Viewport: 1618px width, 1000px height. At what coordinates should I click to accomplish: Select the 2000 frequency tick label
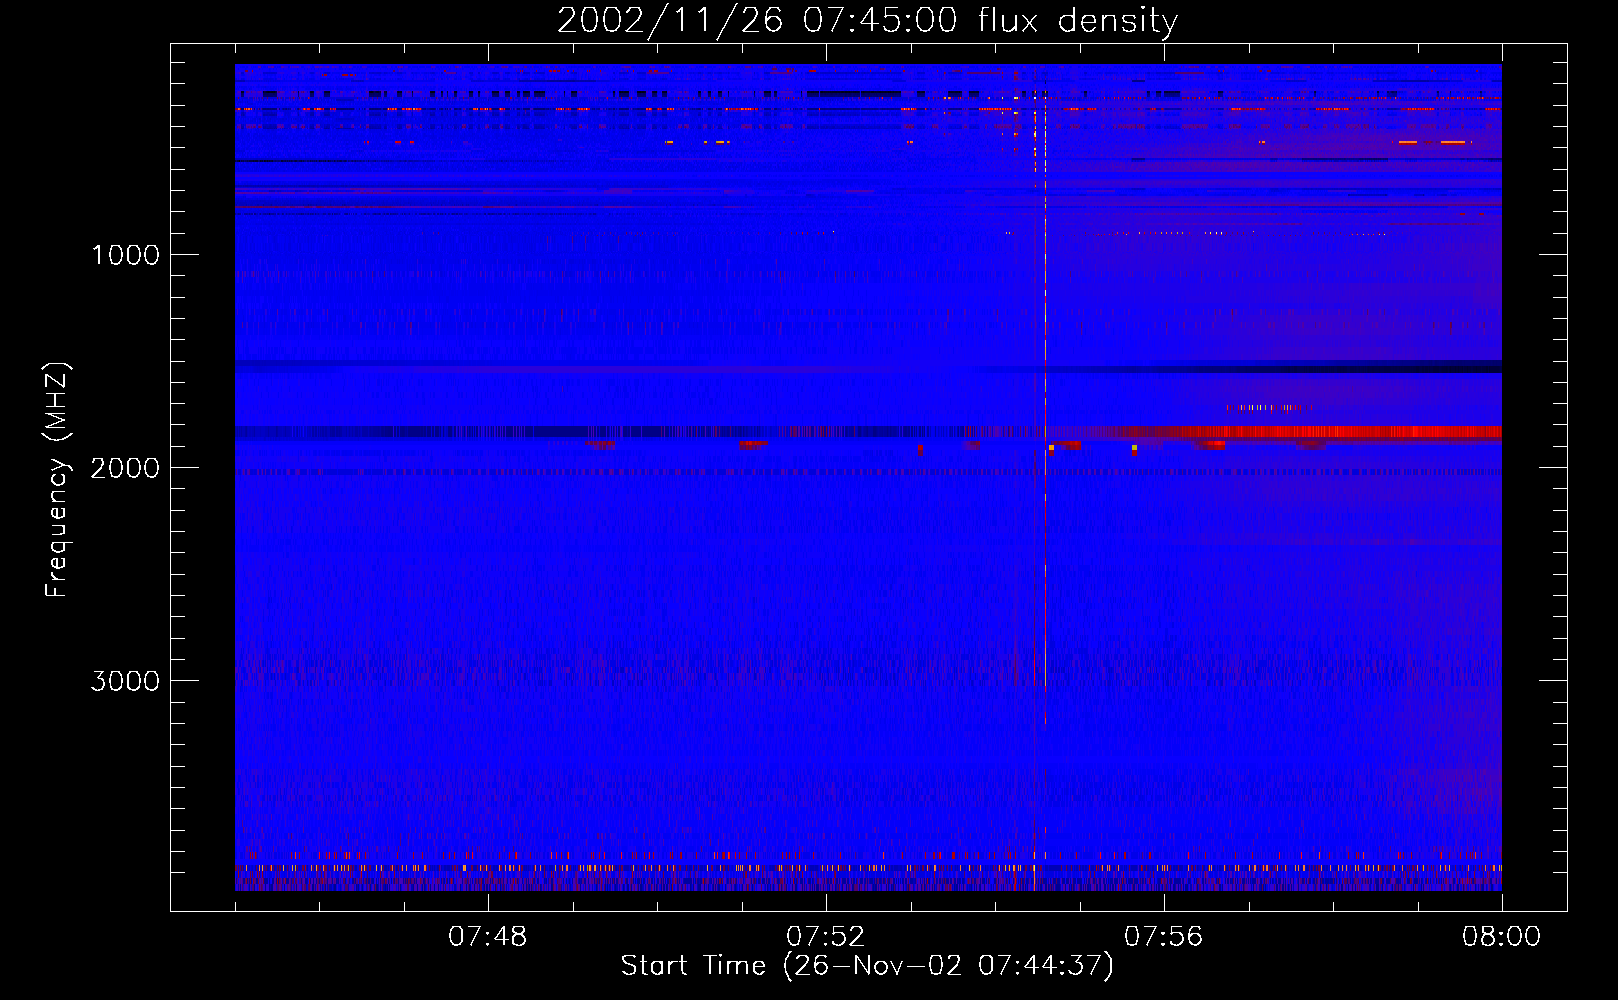pos(125,468)
